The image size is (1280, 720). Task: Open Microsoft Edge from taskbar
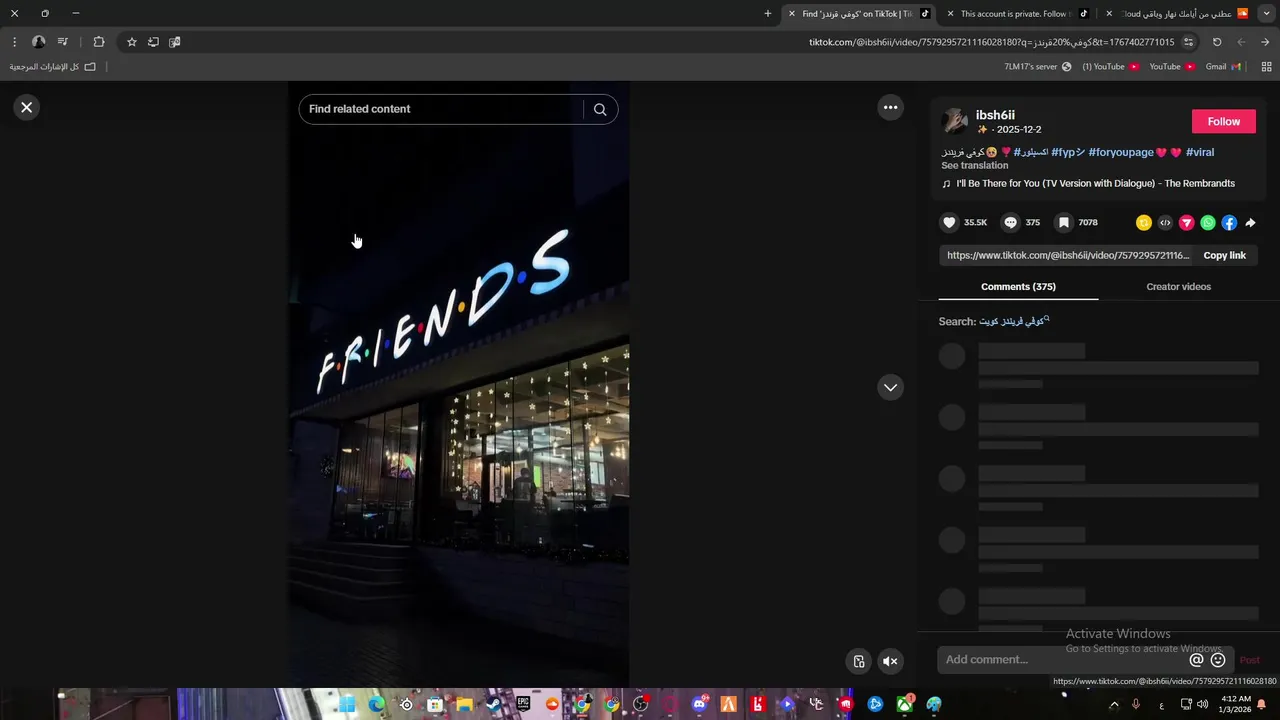(376, 705)
